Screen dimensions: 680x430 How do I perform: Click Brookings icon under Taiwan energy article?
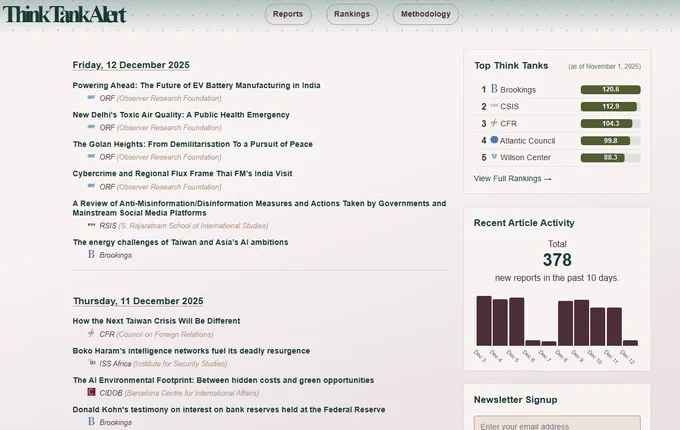click(x=91, y=254)
